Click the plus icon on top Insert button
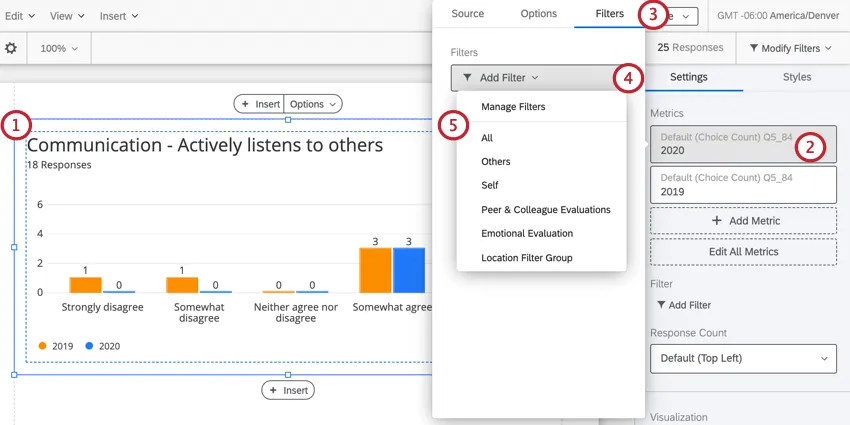This screenshot has height=425, width=850. coord(246,104)
